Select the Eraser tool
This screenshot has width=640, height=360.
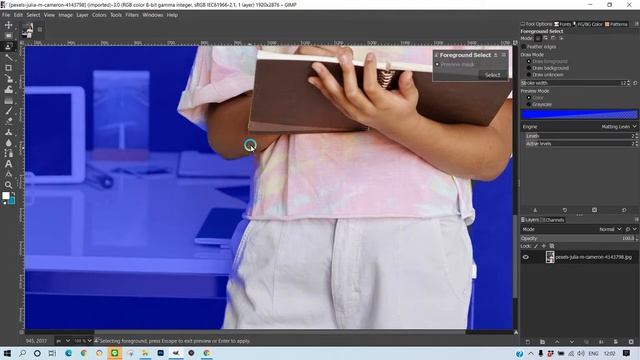8,121
